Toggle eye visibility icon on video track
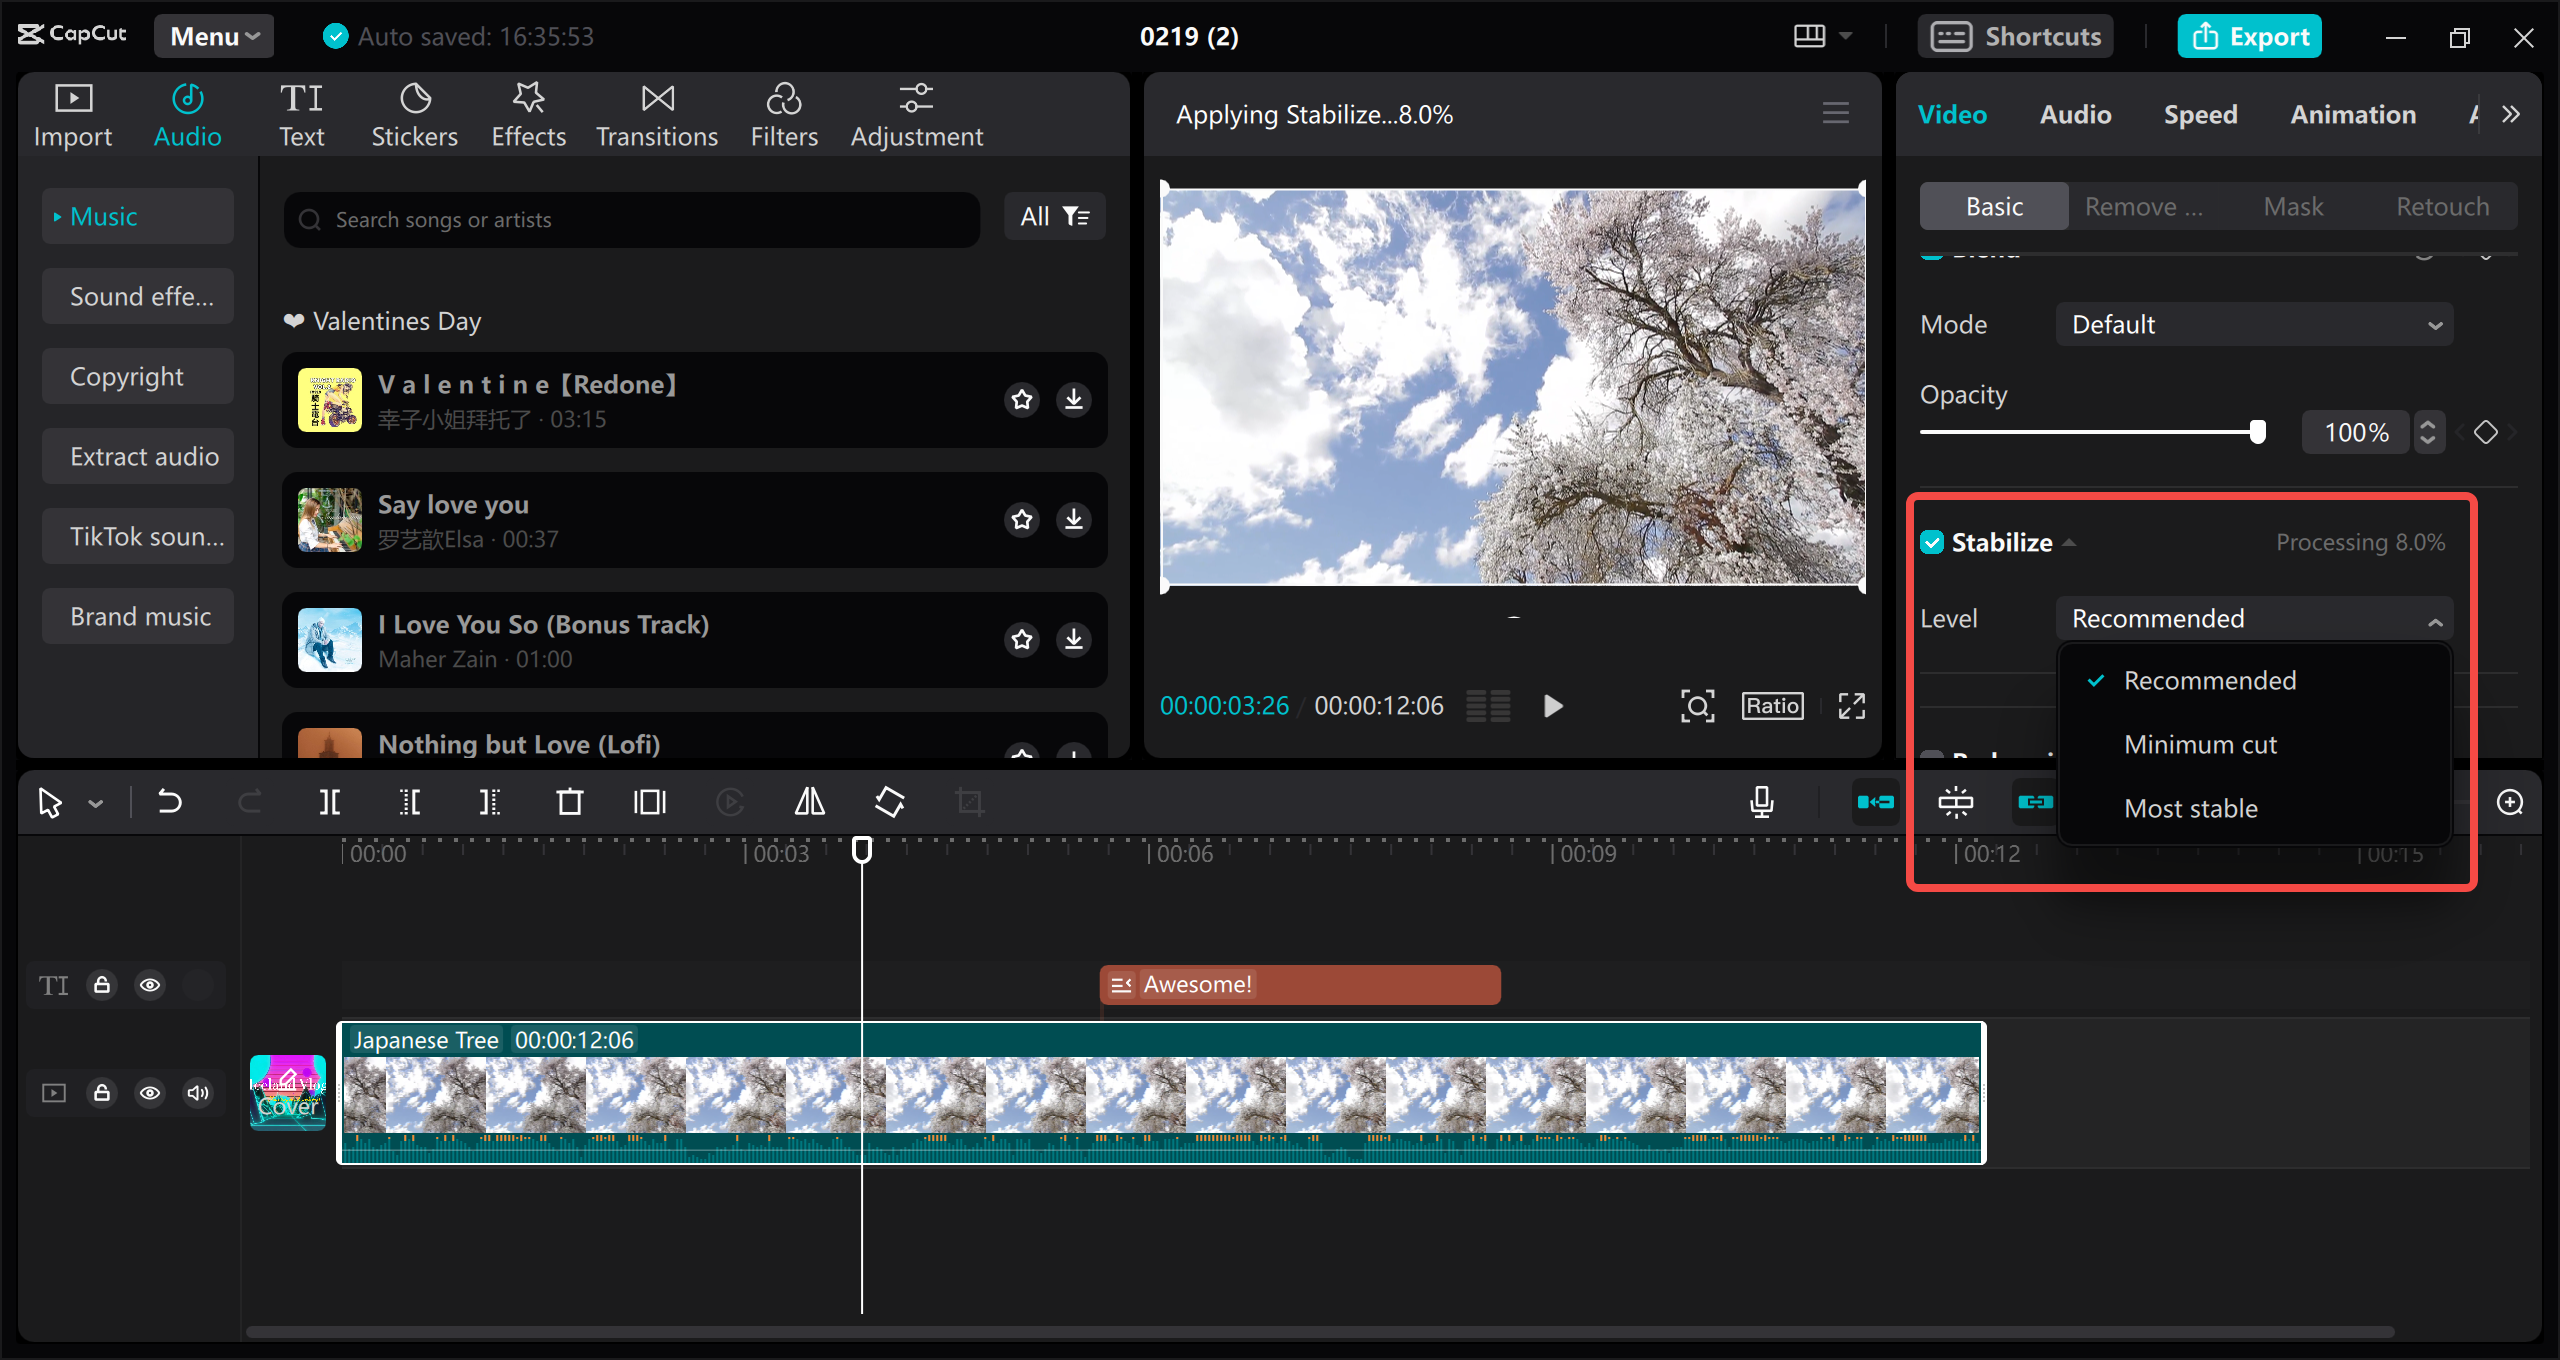Viewport: 2560px width, 1360px height. 151,1092
